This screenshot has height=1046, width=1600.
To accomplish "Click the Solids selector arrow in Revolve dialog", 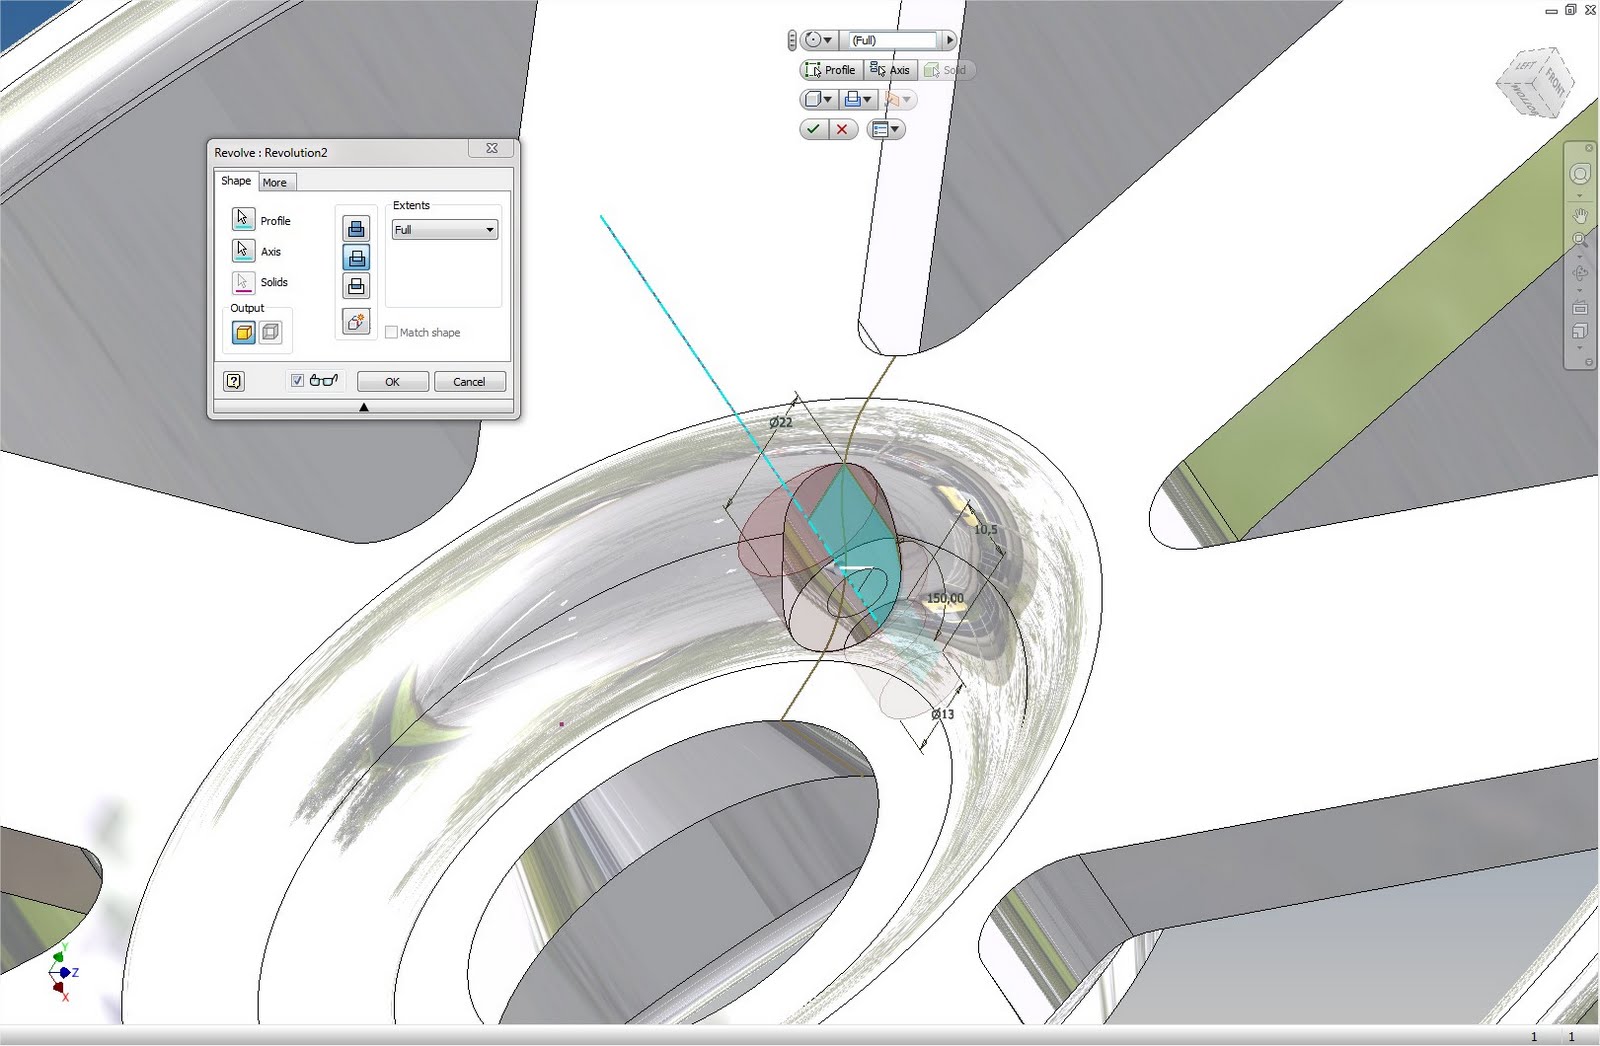I will click(243, 282).
